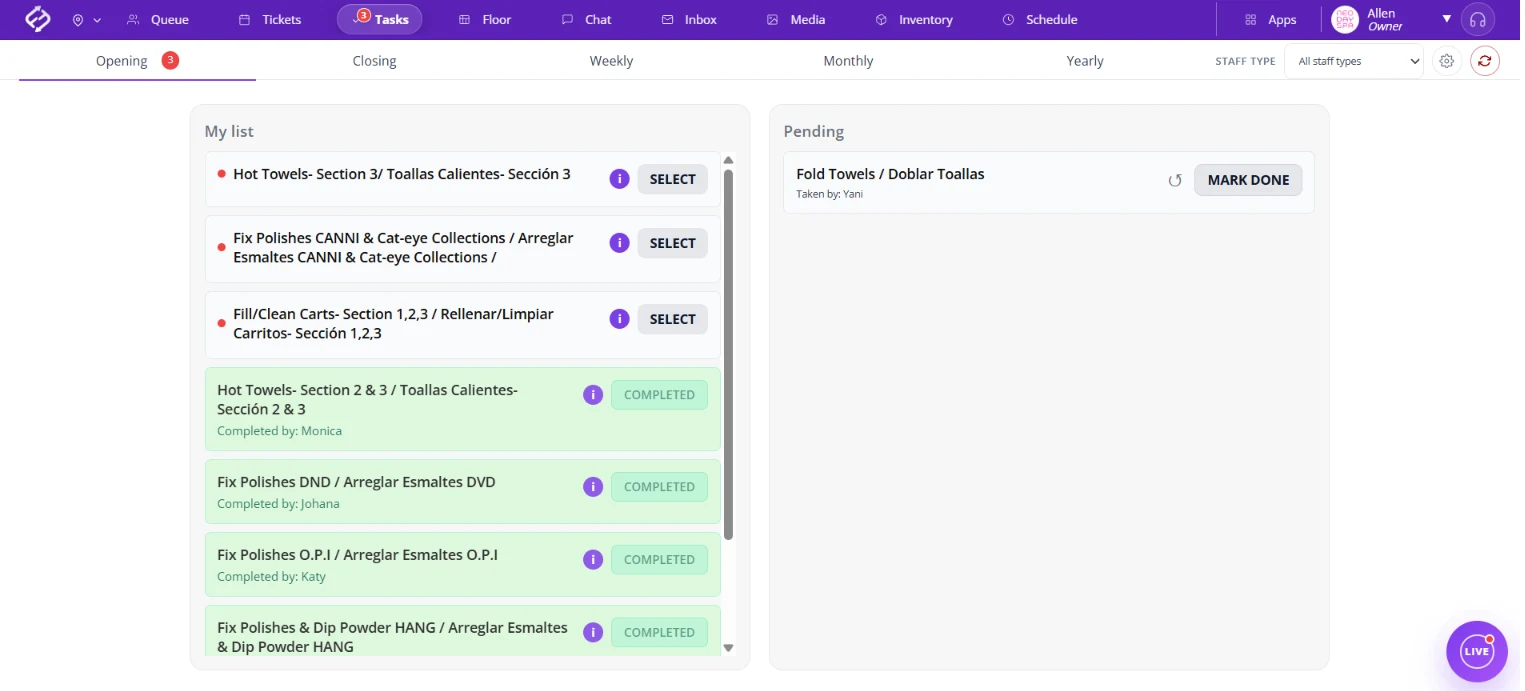Show info for Fix Polishes O.P.I task
This screenshot has height=691, width=1525.
pyautogui.click(x=593, y=560)
